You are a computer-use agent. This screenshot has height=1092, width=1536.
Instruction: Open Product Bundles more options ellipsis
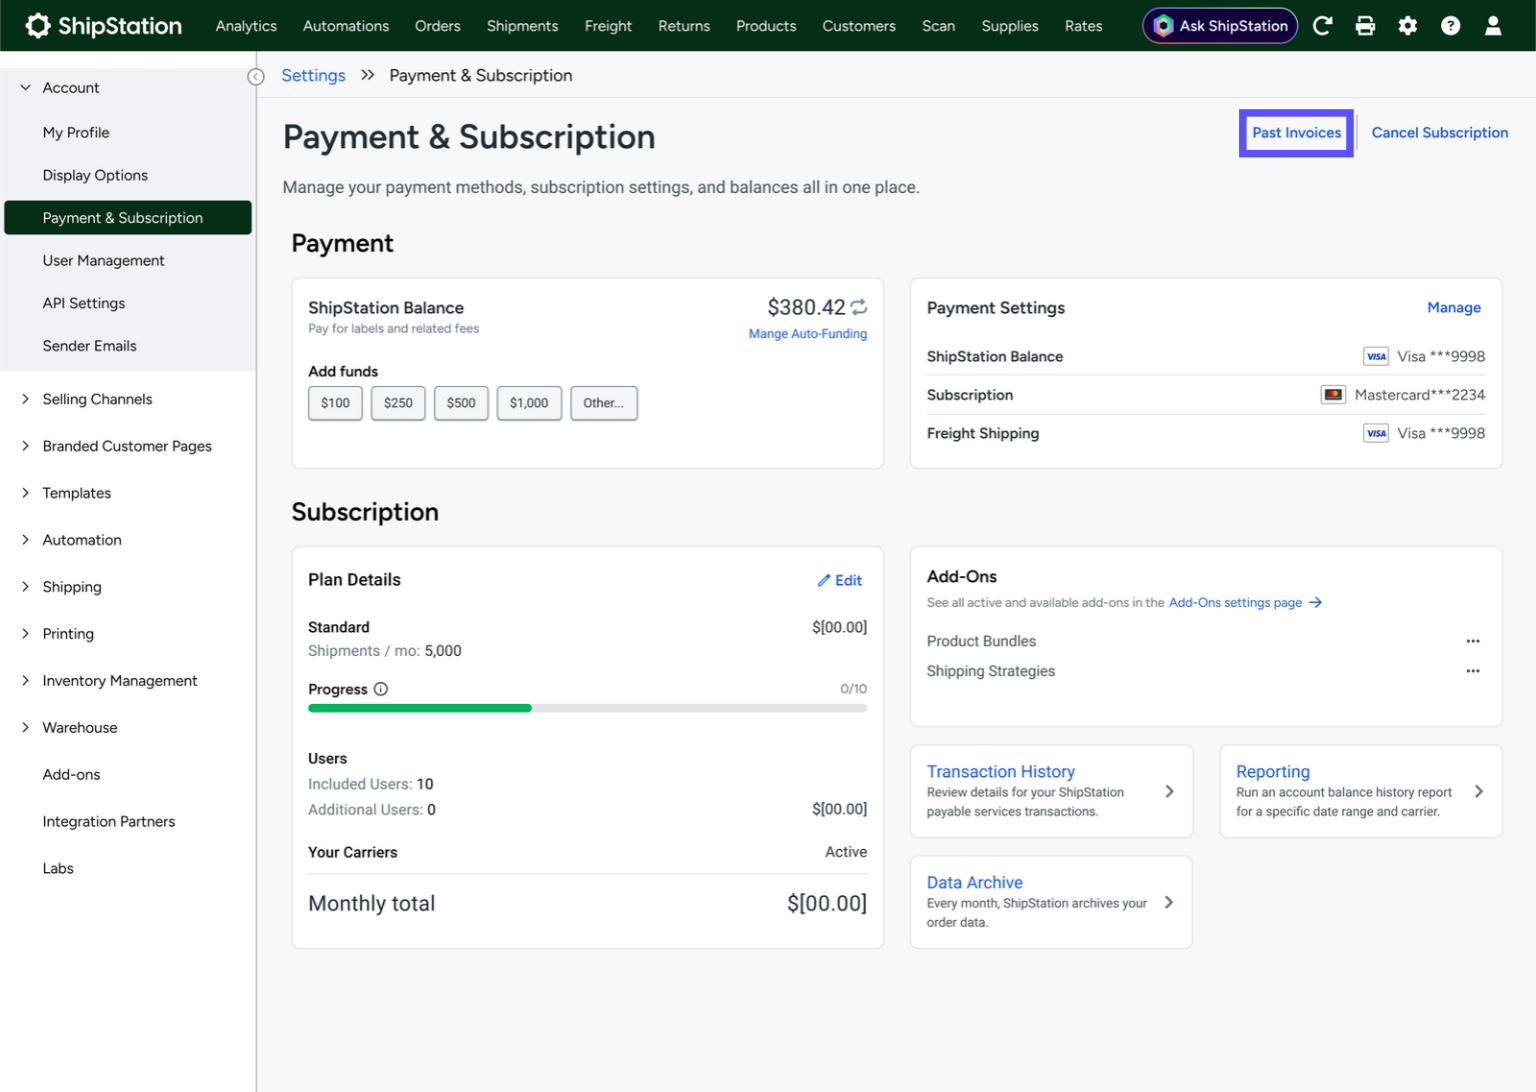1473,641
